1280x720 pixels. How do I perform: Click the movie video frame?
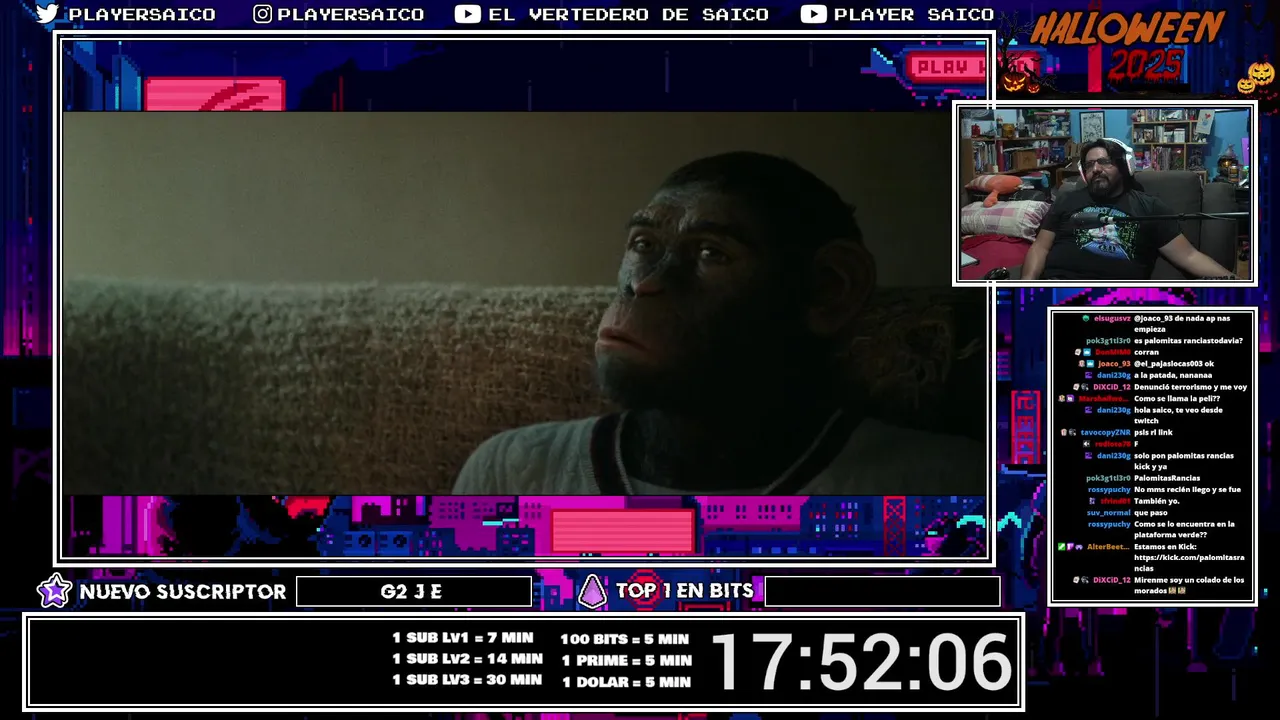click(x=524, y=302)
